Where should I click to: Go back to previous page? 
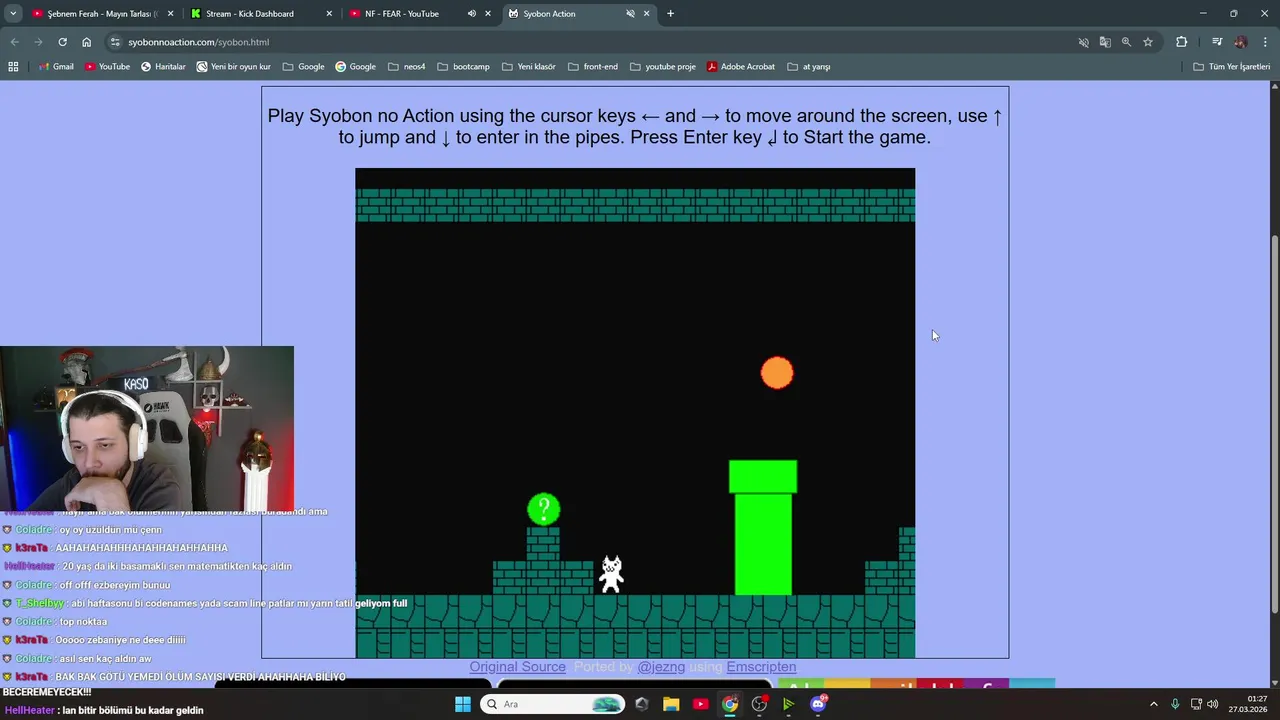tap(14, 42)
